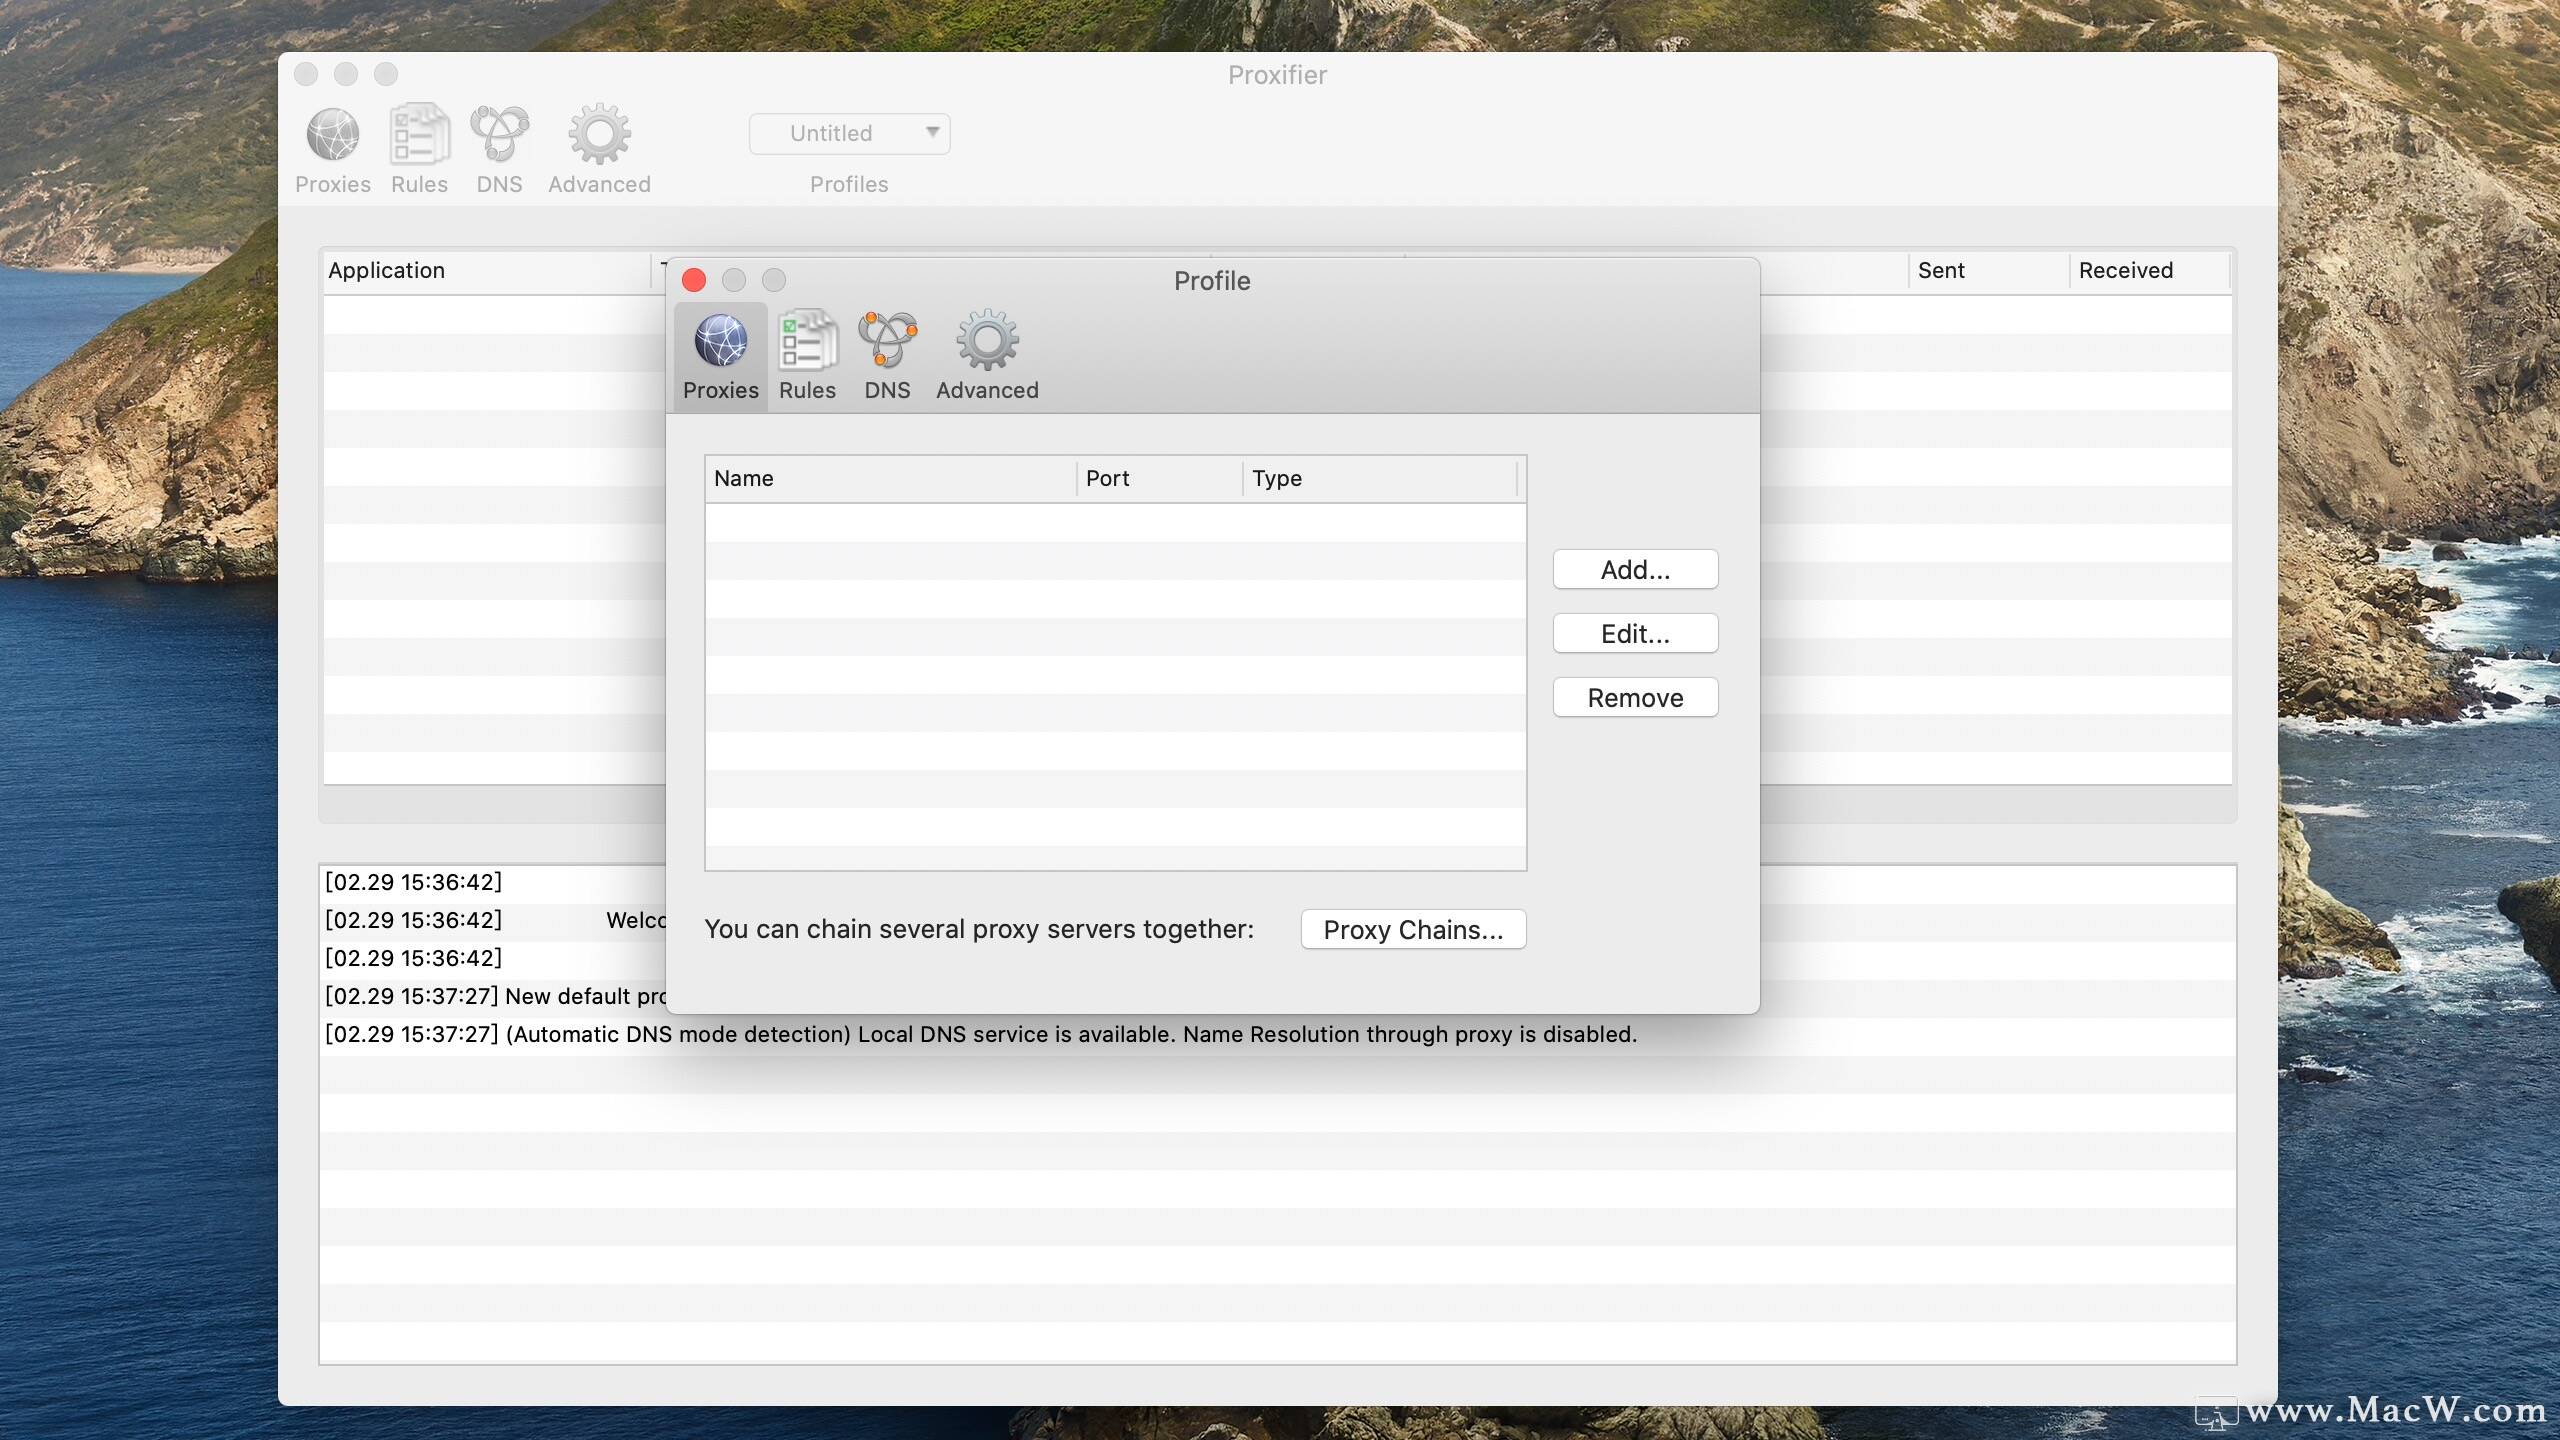This screenshot has width=2560, height=1440.
Task: Sort proxies by the Port column header
Action: coord(1160,479)
